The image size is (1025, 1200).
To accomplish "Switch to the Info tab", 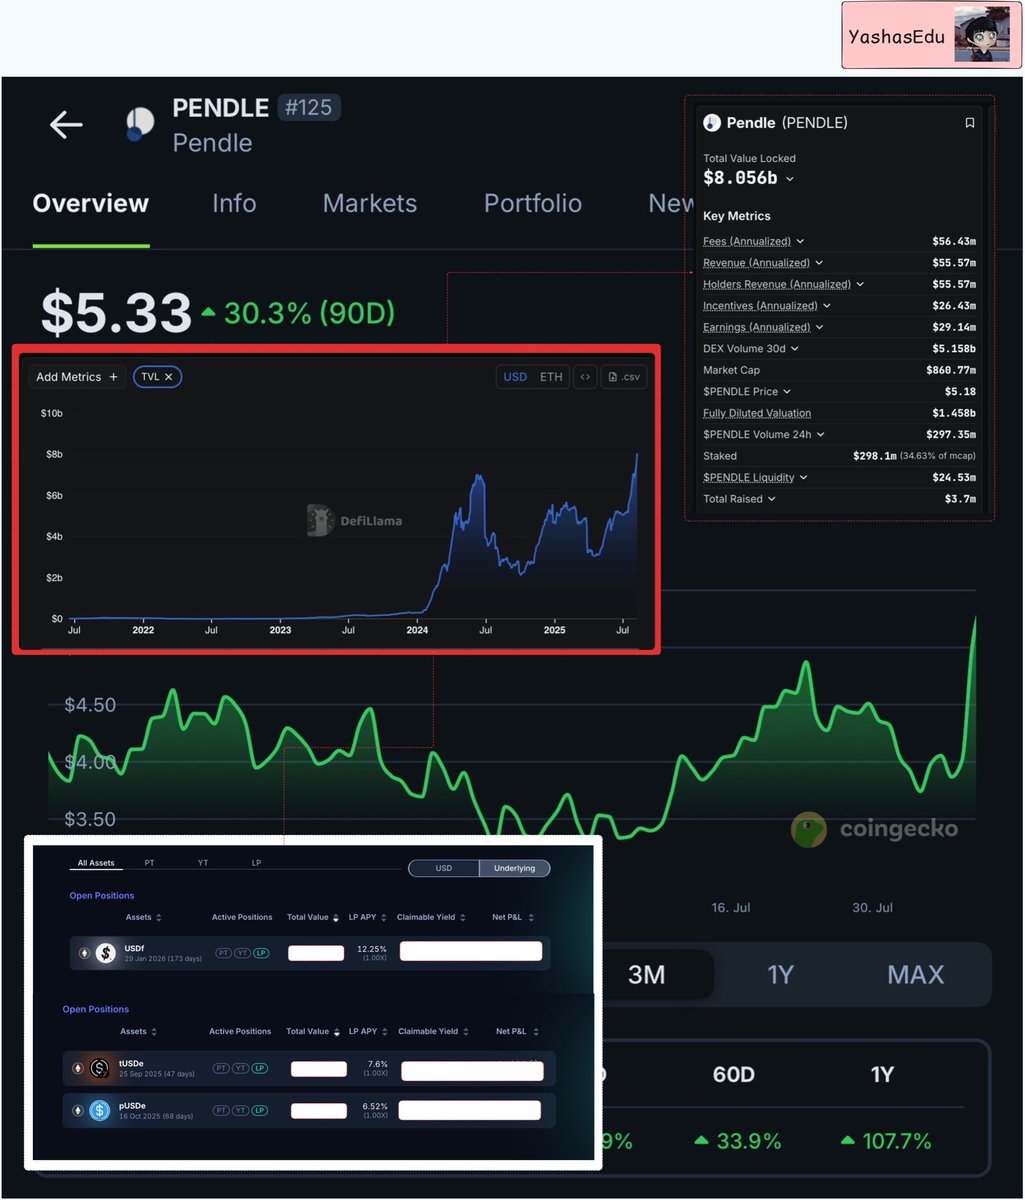I will [x=234, y=204].
